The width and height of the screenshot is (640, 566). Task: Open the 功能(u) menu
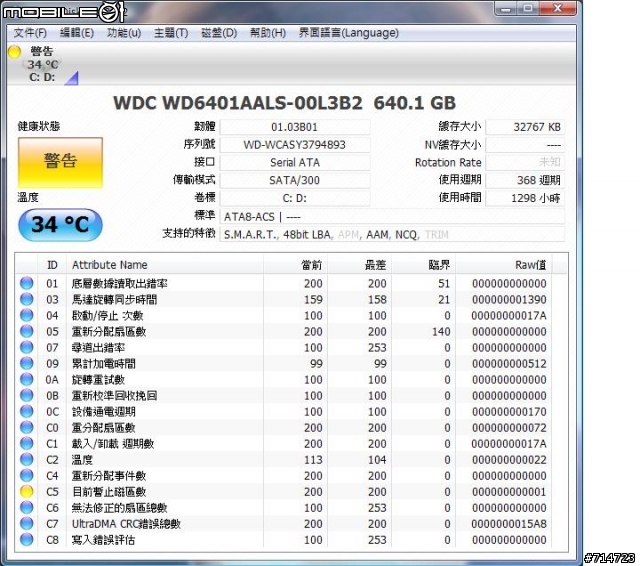click(x=124, y=33)
